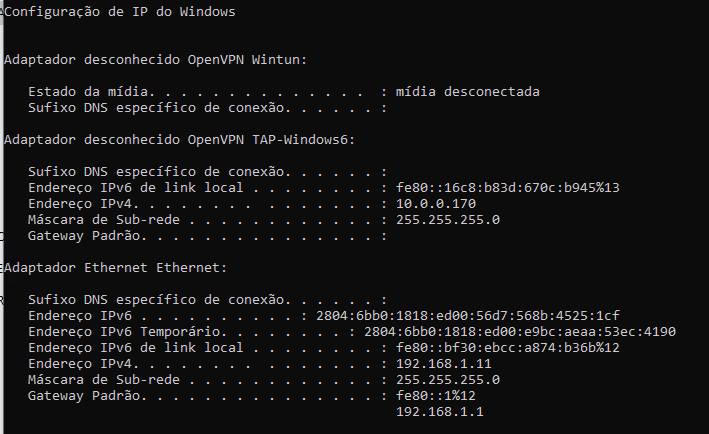Click the 'Adaptador Ethernet Ethernet' header line
Image resolution: width=709 pixels, height=434 pixels.
tap(115, 268)
